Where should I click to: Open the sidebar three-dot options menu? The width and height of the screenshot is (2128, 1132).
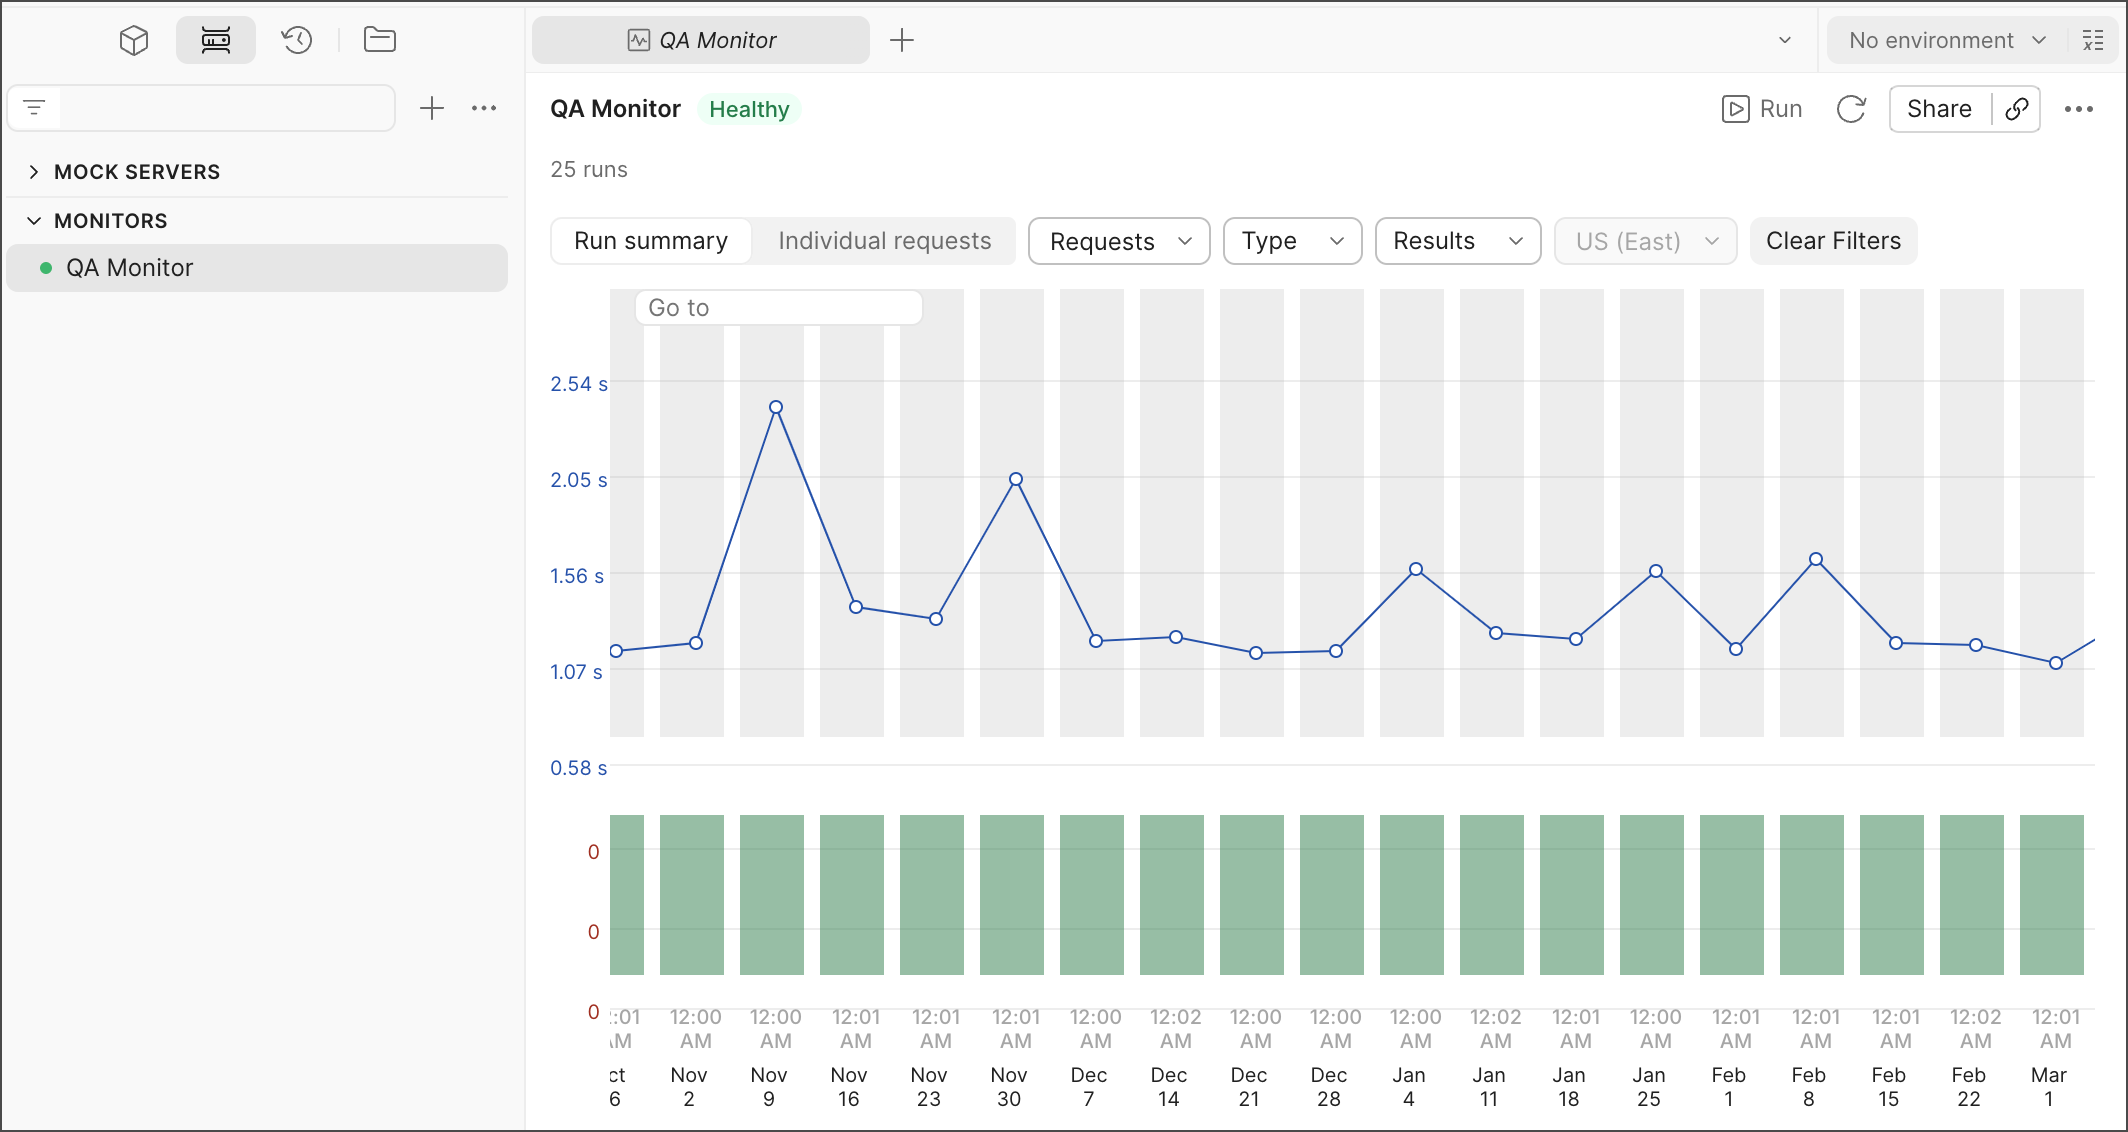tap(484, 108)
